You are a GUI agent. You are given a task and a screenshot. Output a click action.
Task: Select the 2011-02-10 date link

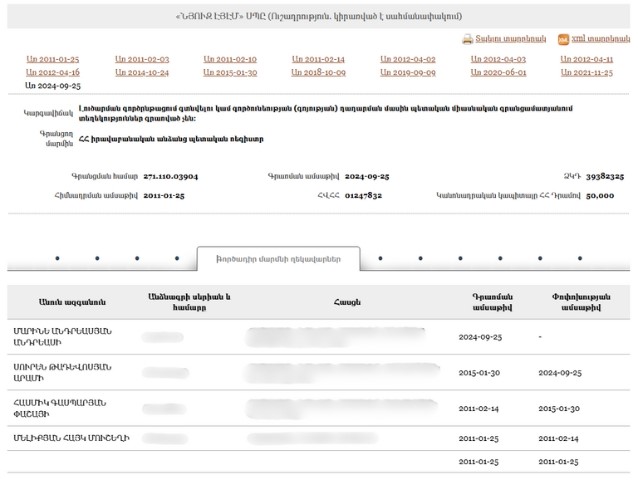229,60
